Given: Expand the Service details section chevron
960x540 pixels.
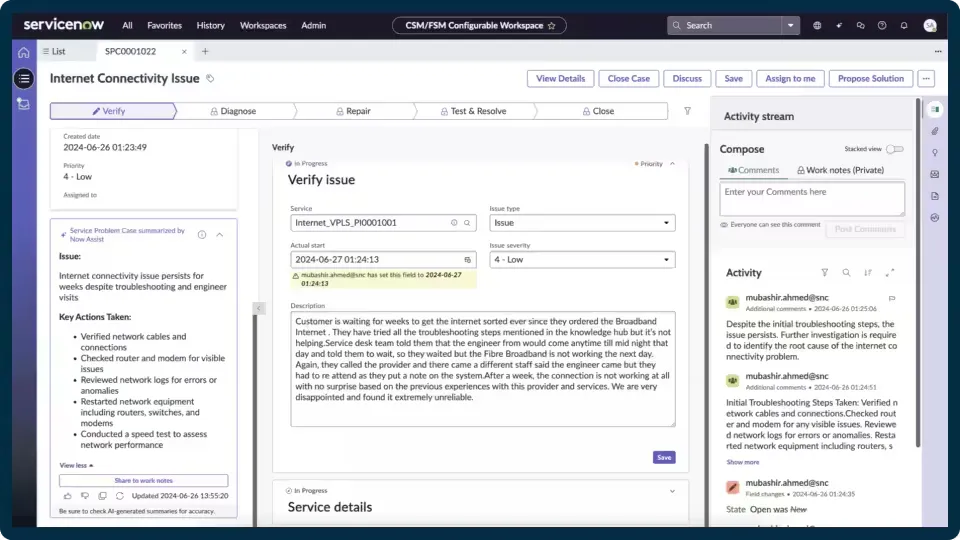Looking at the screenshot, I should [x=672, y=491].
